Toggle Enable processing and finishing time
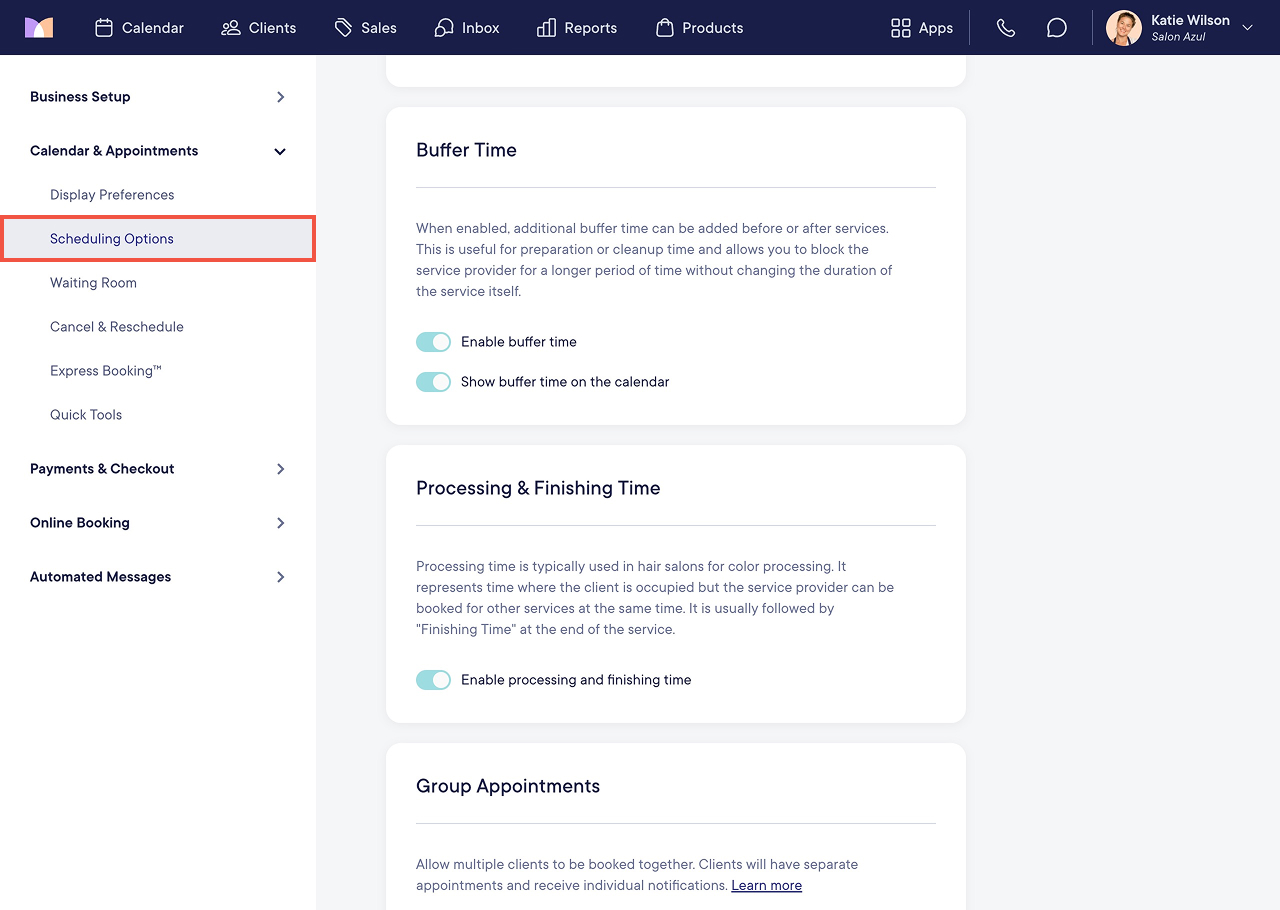This screenshot has height=910, width=1280. coord(433,680)
